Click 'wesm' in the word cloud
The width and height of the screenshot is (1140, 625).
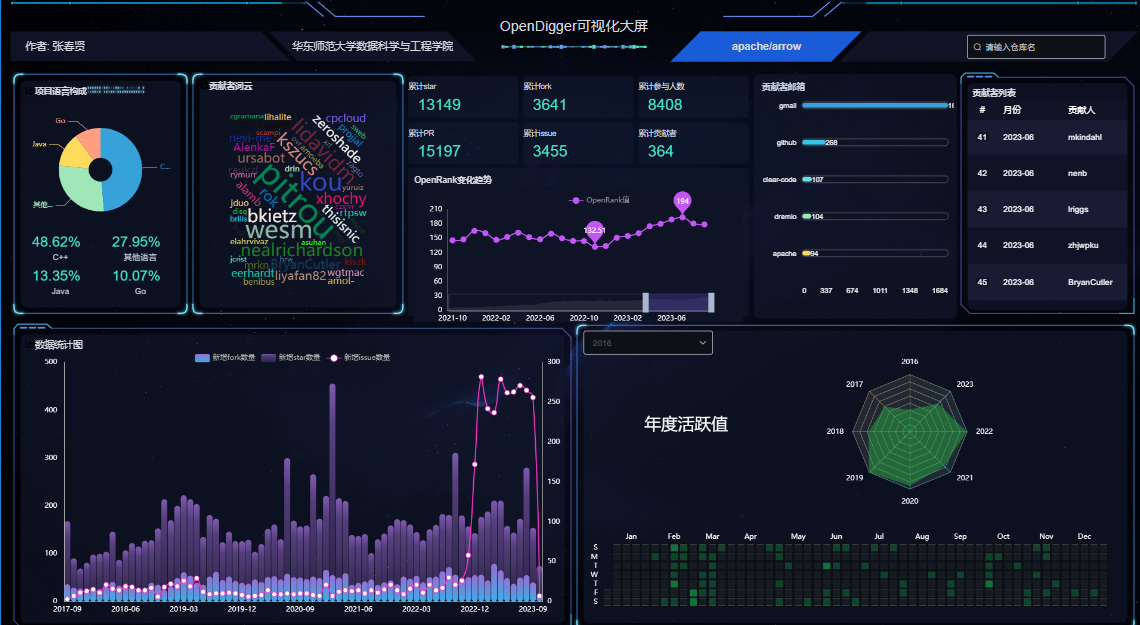[278, 231]
